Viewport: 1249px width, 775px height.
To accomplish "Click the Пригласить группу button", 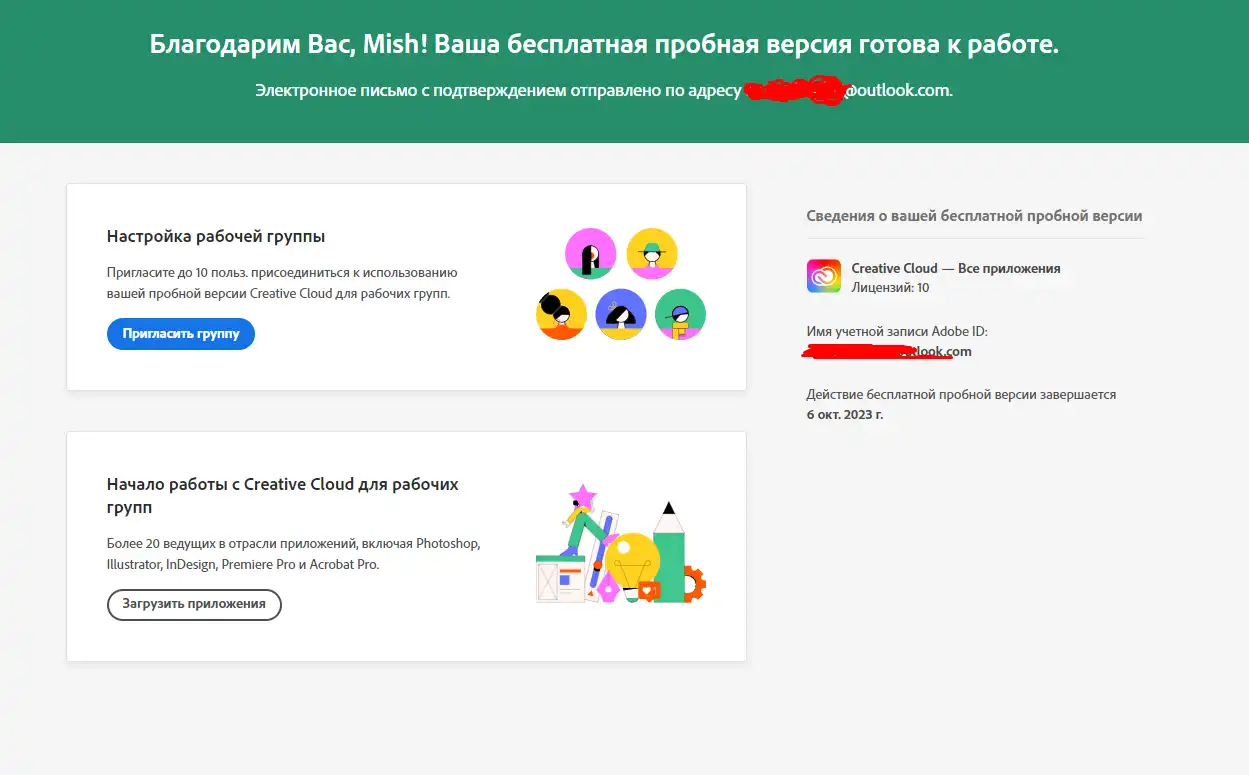I will point(181,334).
